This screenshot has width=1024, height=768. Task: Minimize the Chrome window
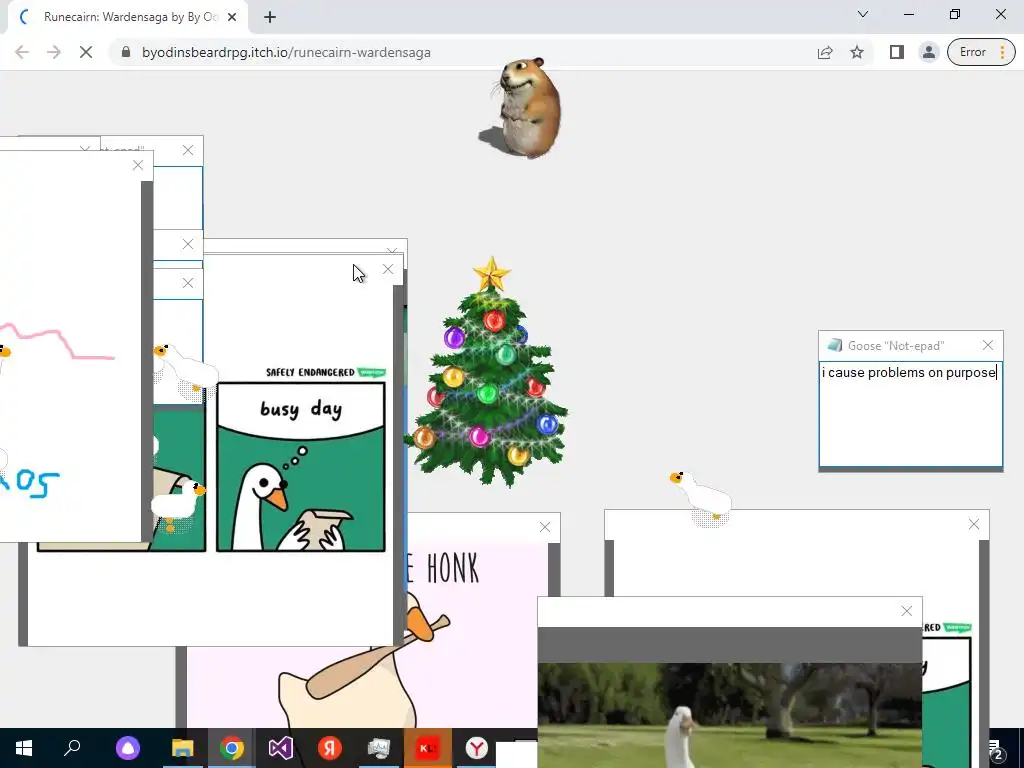pos(908,14)
